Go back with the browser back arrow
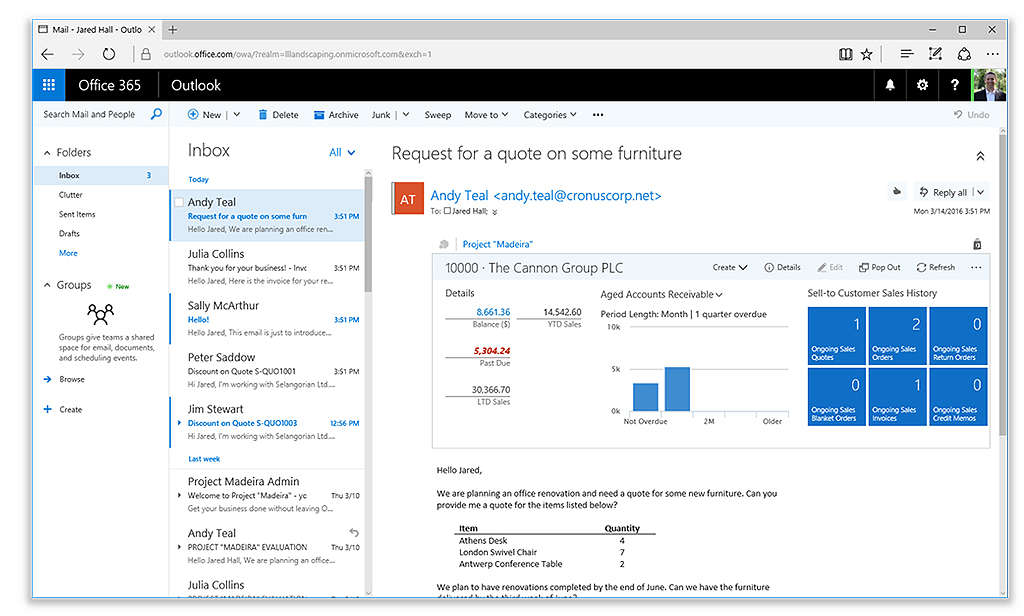The height and width of the screenshot is (616, 1024). coord(48,54)
